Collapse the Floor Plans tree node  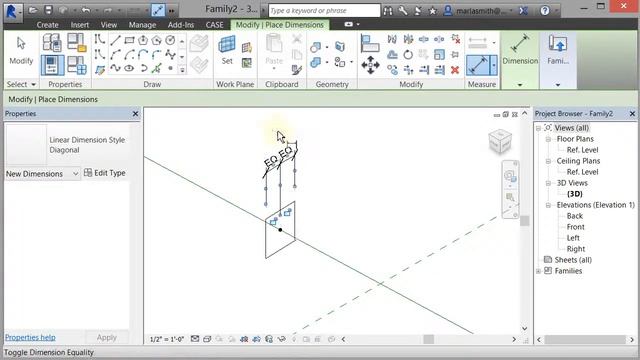549,139
